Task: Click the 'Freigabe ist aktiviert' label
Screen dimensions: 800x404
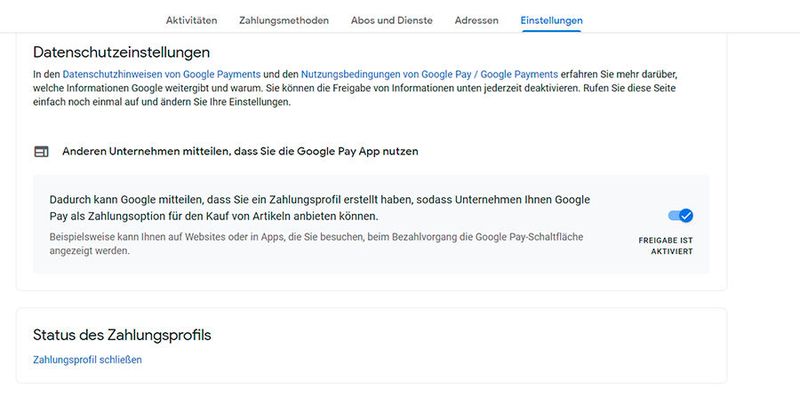Action: (665, 245)
